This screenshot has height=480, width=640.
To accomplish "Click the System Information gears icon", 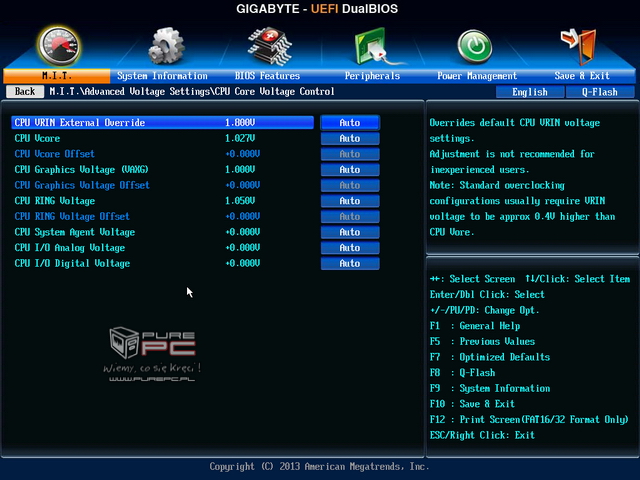I will tap(167, 46).
